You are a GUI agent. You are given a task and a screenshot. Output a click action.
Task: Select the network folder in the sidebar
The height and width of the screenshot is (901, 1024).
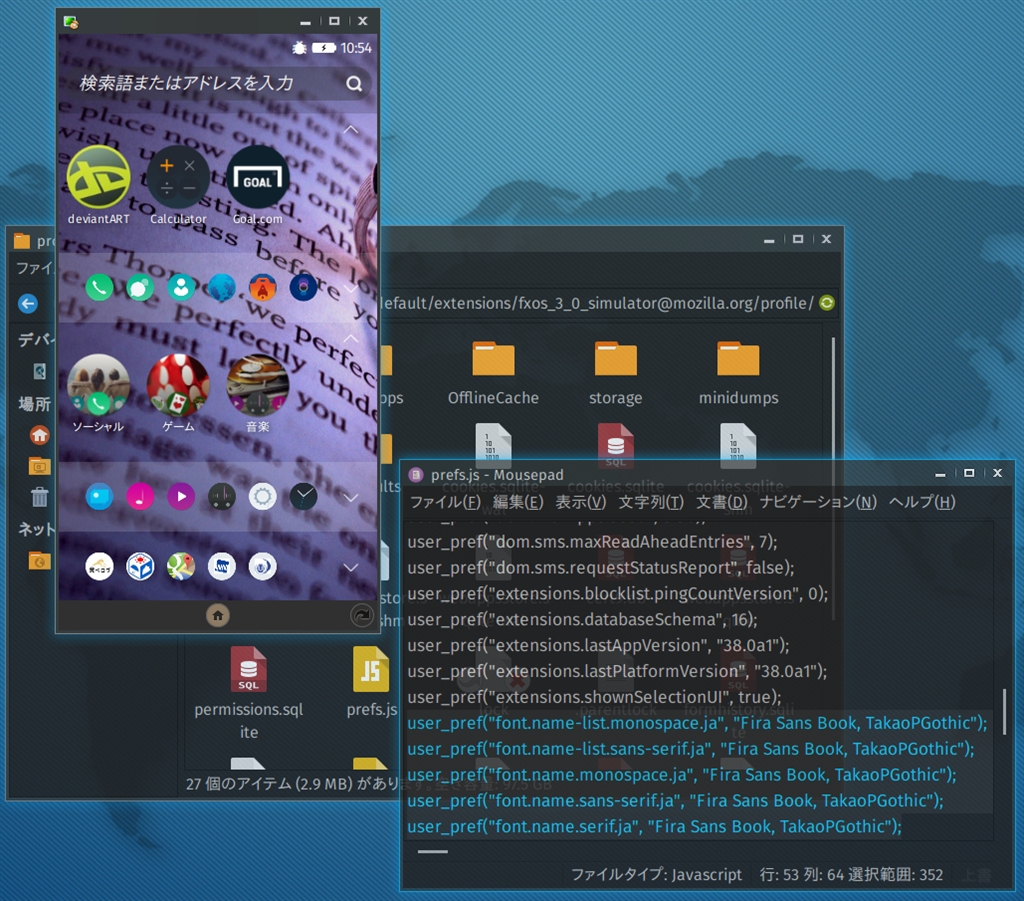tap(39, 560)
